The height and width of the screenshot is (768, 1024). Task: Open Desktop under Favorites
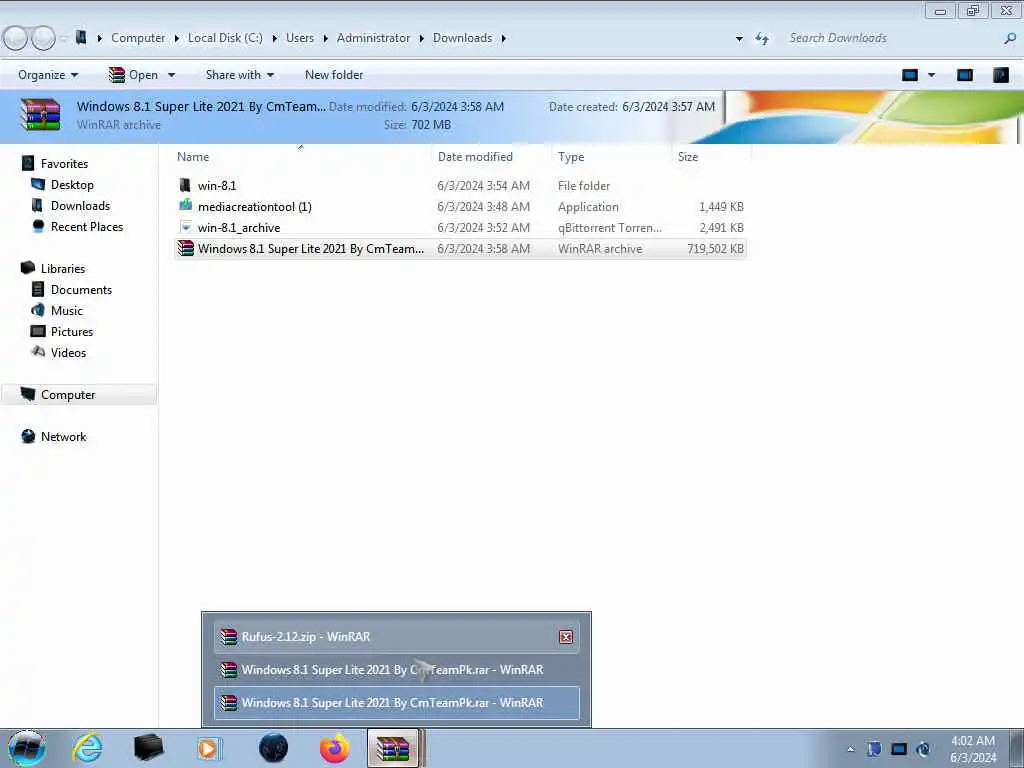tap(72, 185)
